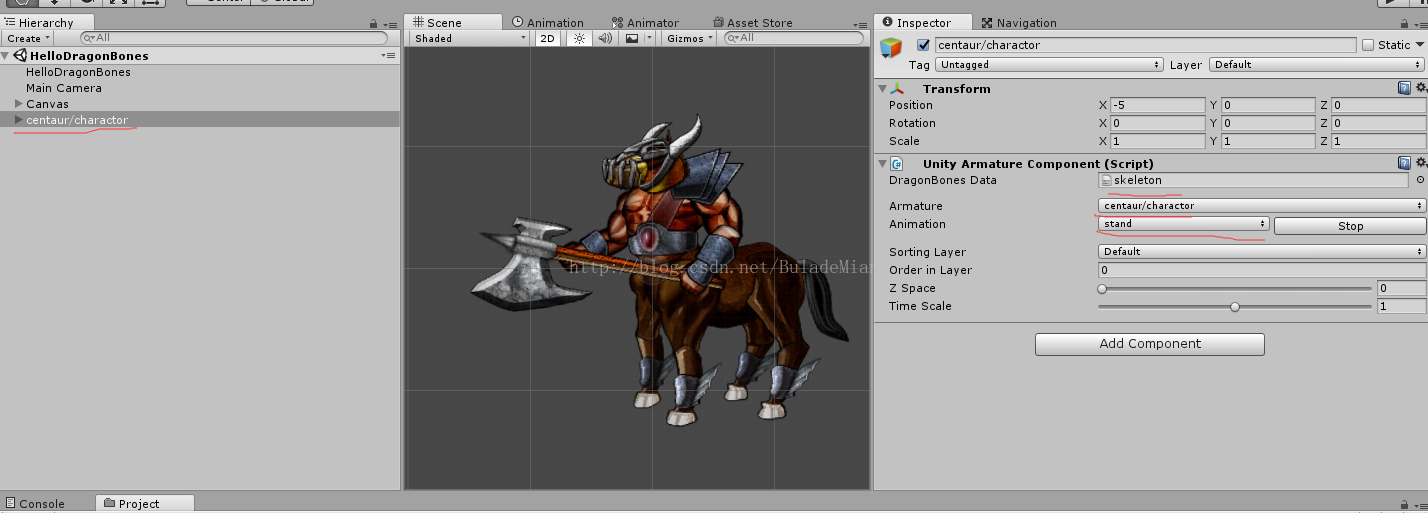
Task: Open Unity Armature Component gear menu
Action: click(x=1420, y=163)
